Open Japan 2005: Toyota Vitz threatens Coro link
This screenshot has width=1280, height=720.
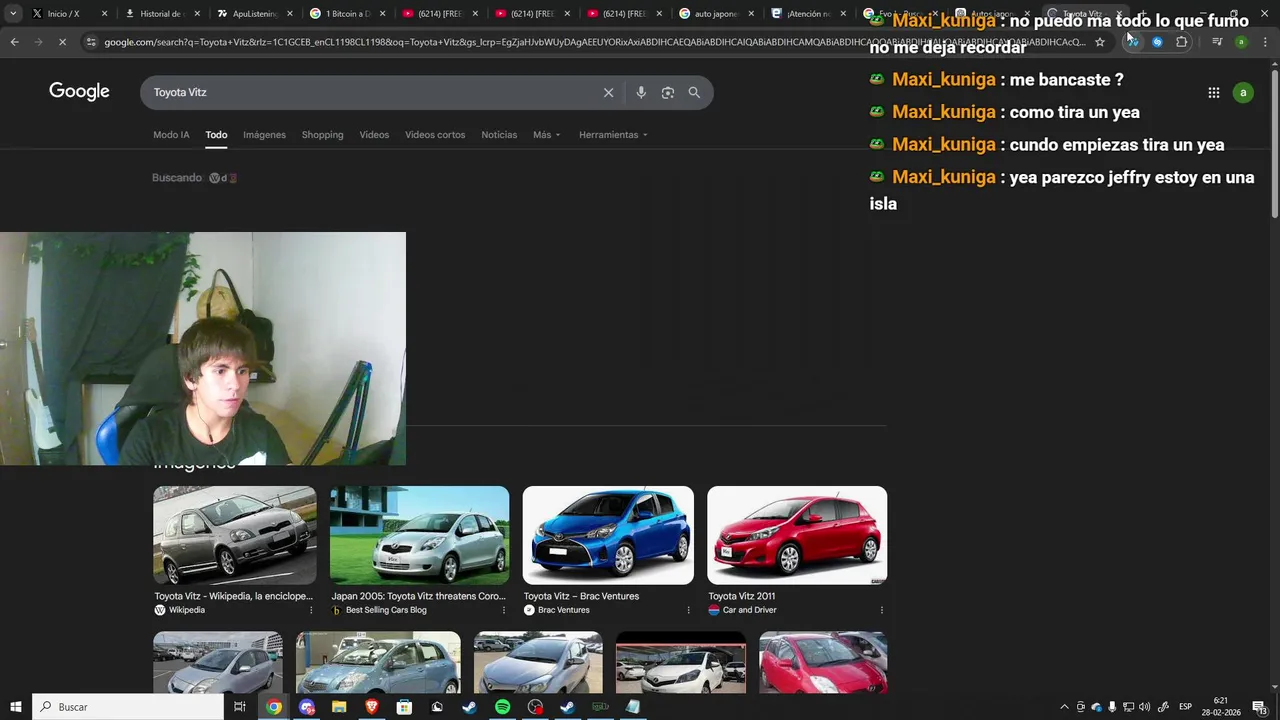(x=418, y=596)
